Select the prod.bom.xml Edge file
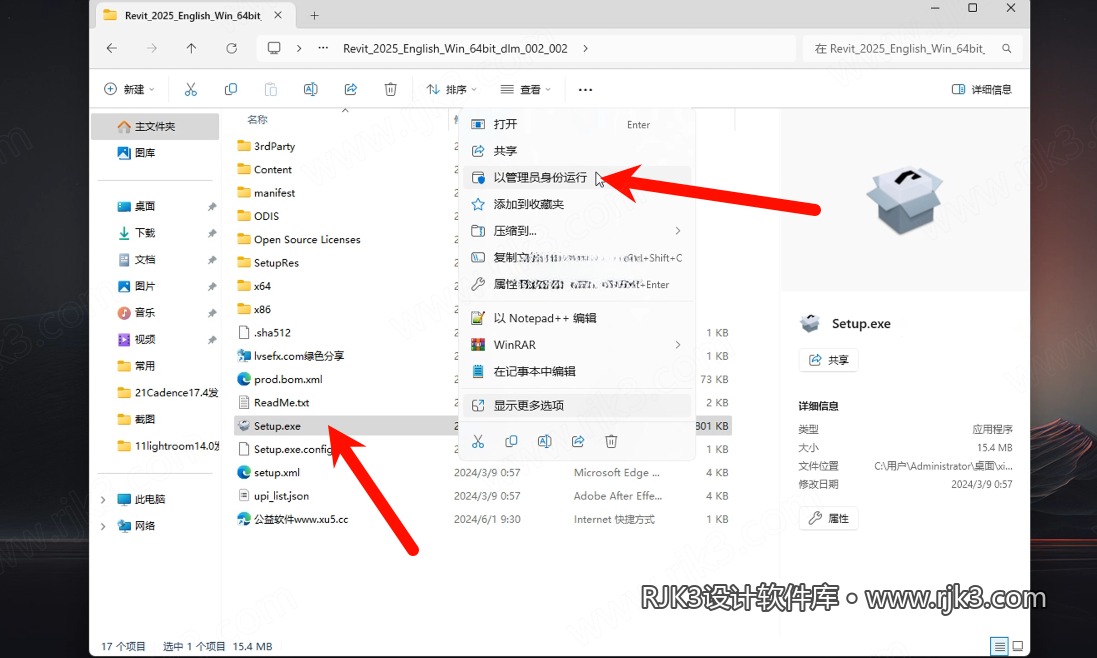The width and height of the screenshot is (1097, 658). (288, 379)
